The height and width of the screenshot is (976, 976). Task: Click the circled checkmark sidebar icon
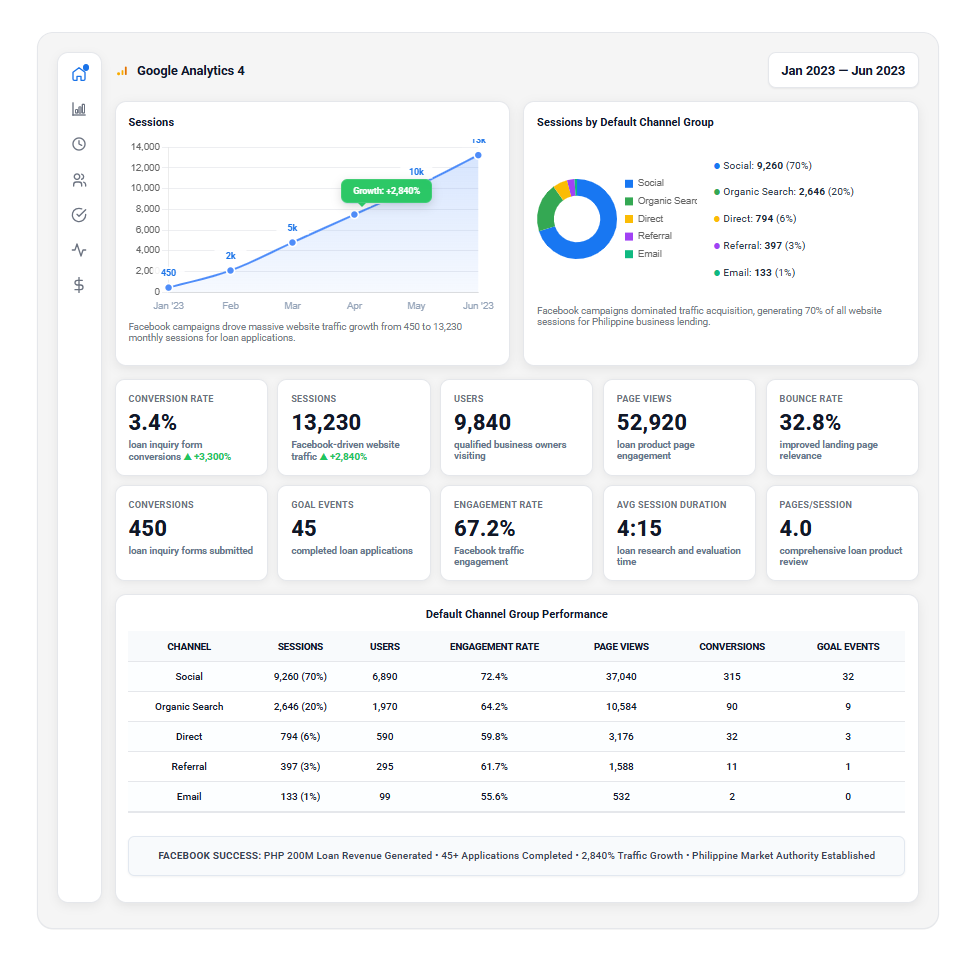[x=79, y=215]
